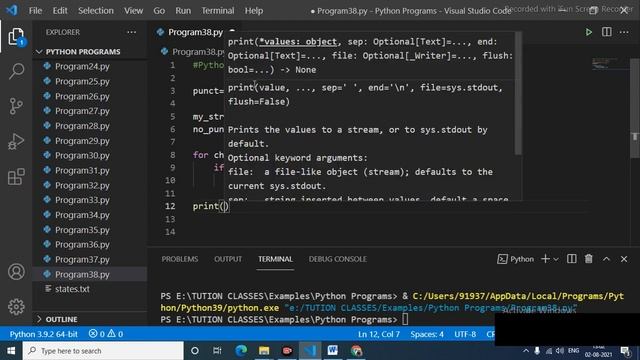Open Chrome from the taskbar
640x360 pixels.
click(x=356, y=351)
